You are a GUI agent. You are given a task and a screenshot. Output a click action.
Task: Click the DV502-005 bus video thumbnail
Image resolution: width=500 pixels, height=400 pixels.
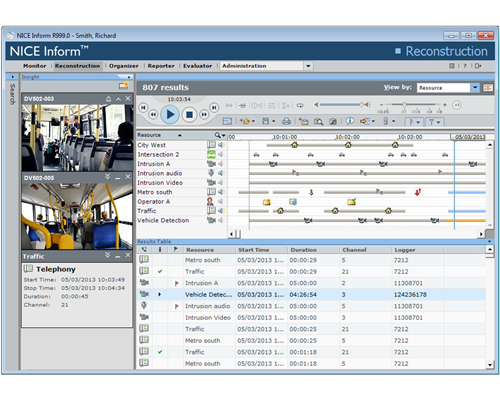click(x=77, y=216)
